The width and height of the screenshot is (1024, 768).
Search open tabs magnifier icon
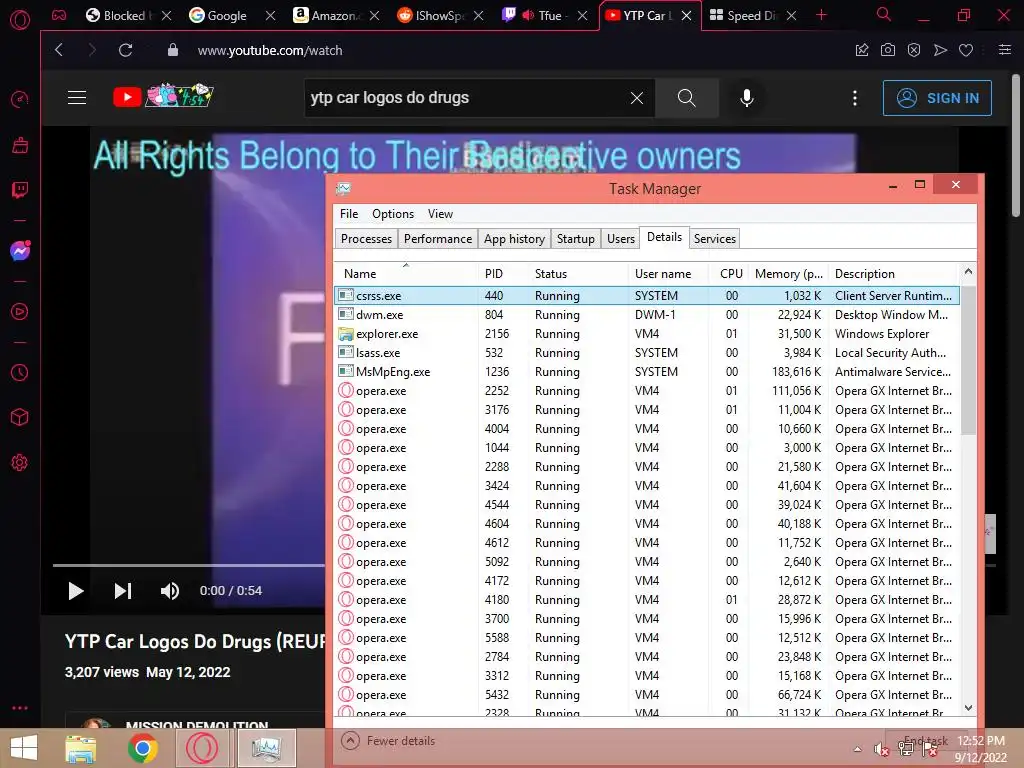(883, 14)
